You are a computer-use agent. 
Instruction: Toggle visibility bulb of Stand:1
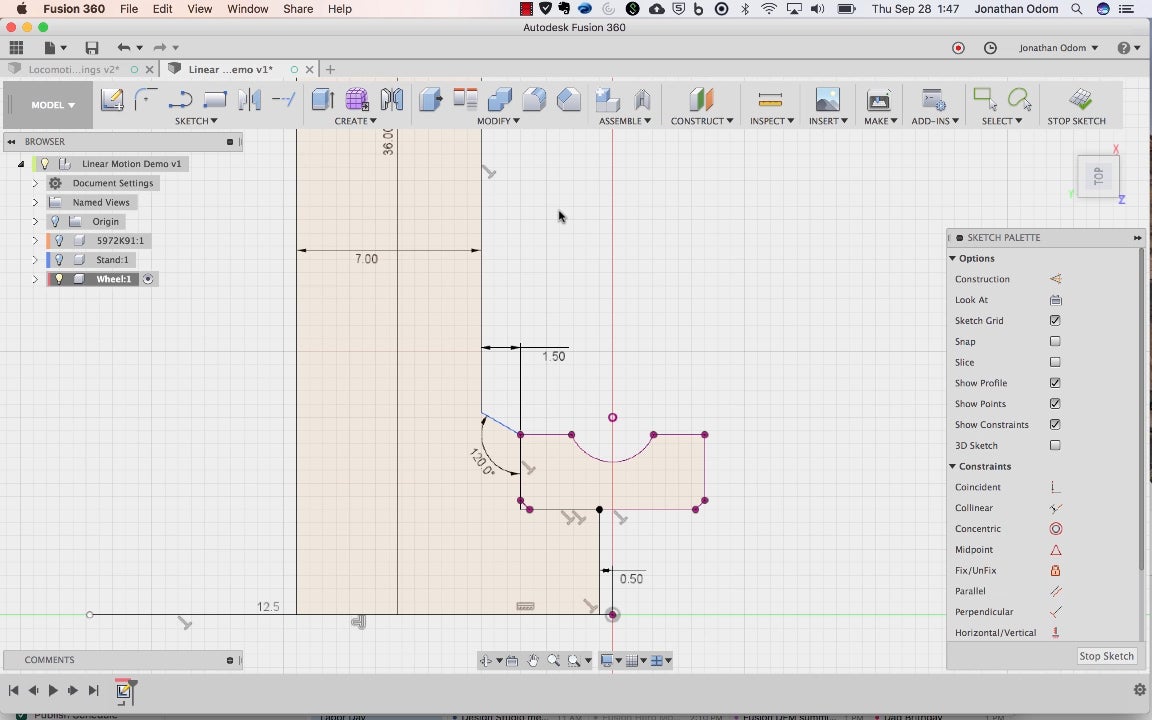pos(59,260)
